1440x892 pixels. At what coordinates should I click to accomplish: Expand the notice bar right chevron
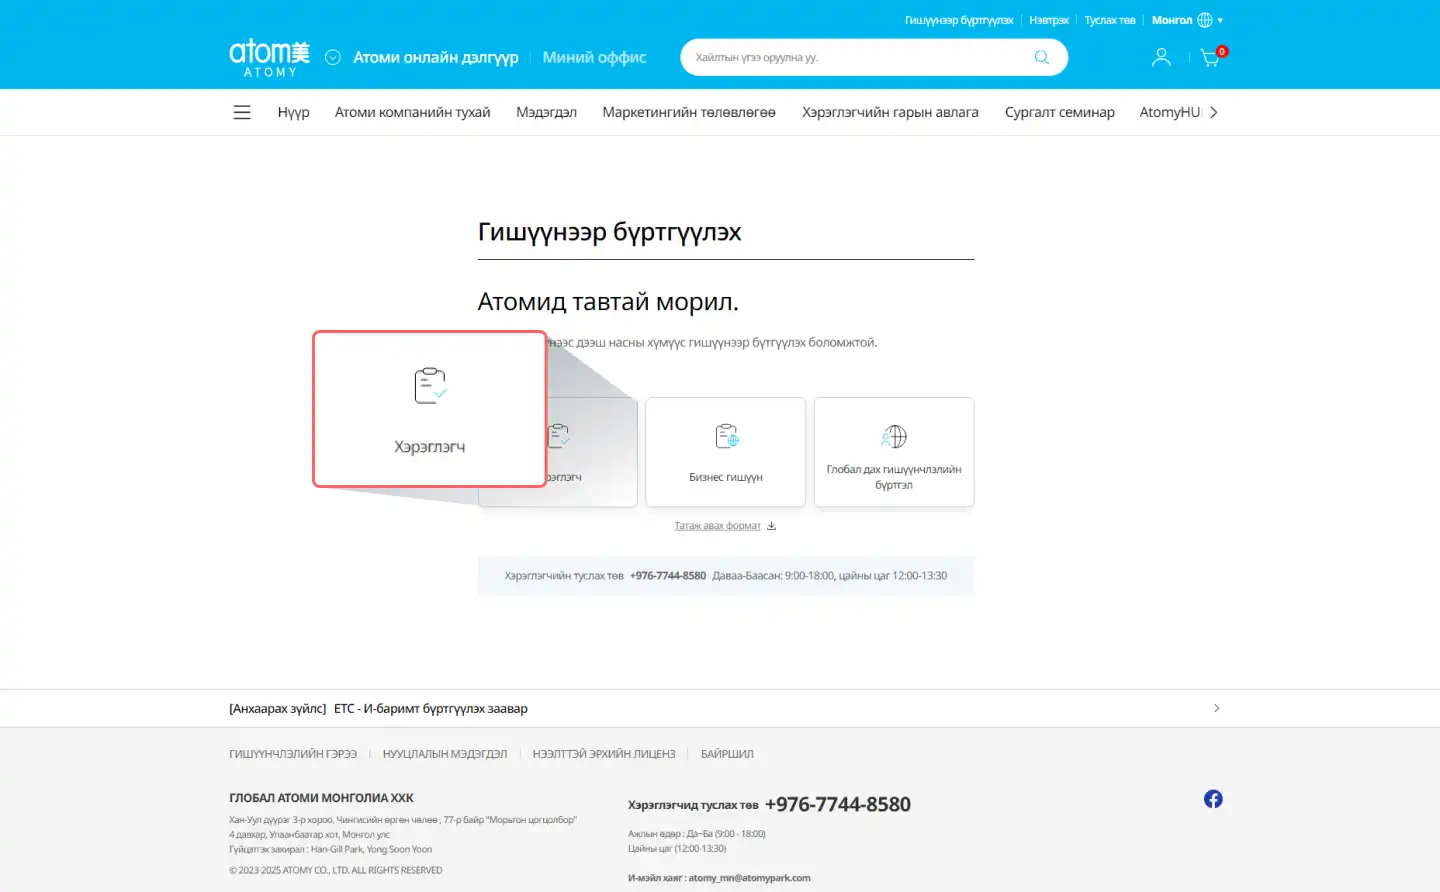pyautogui.click(x=1216, y=708)
